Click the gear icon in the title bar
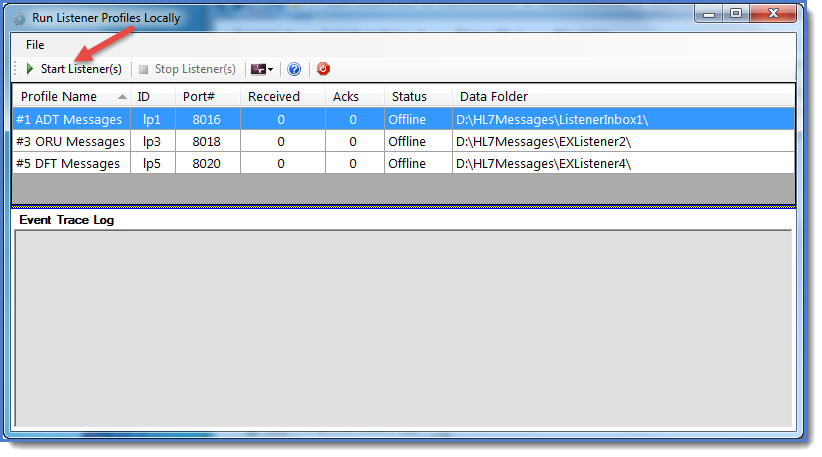The width and height of the screenshot is (822, 457). coord(19,19)
